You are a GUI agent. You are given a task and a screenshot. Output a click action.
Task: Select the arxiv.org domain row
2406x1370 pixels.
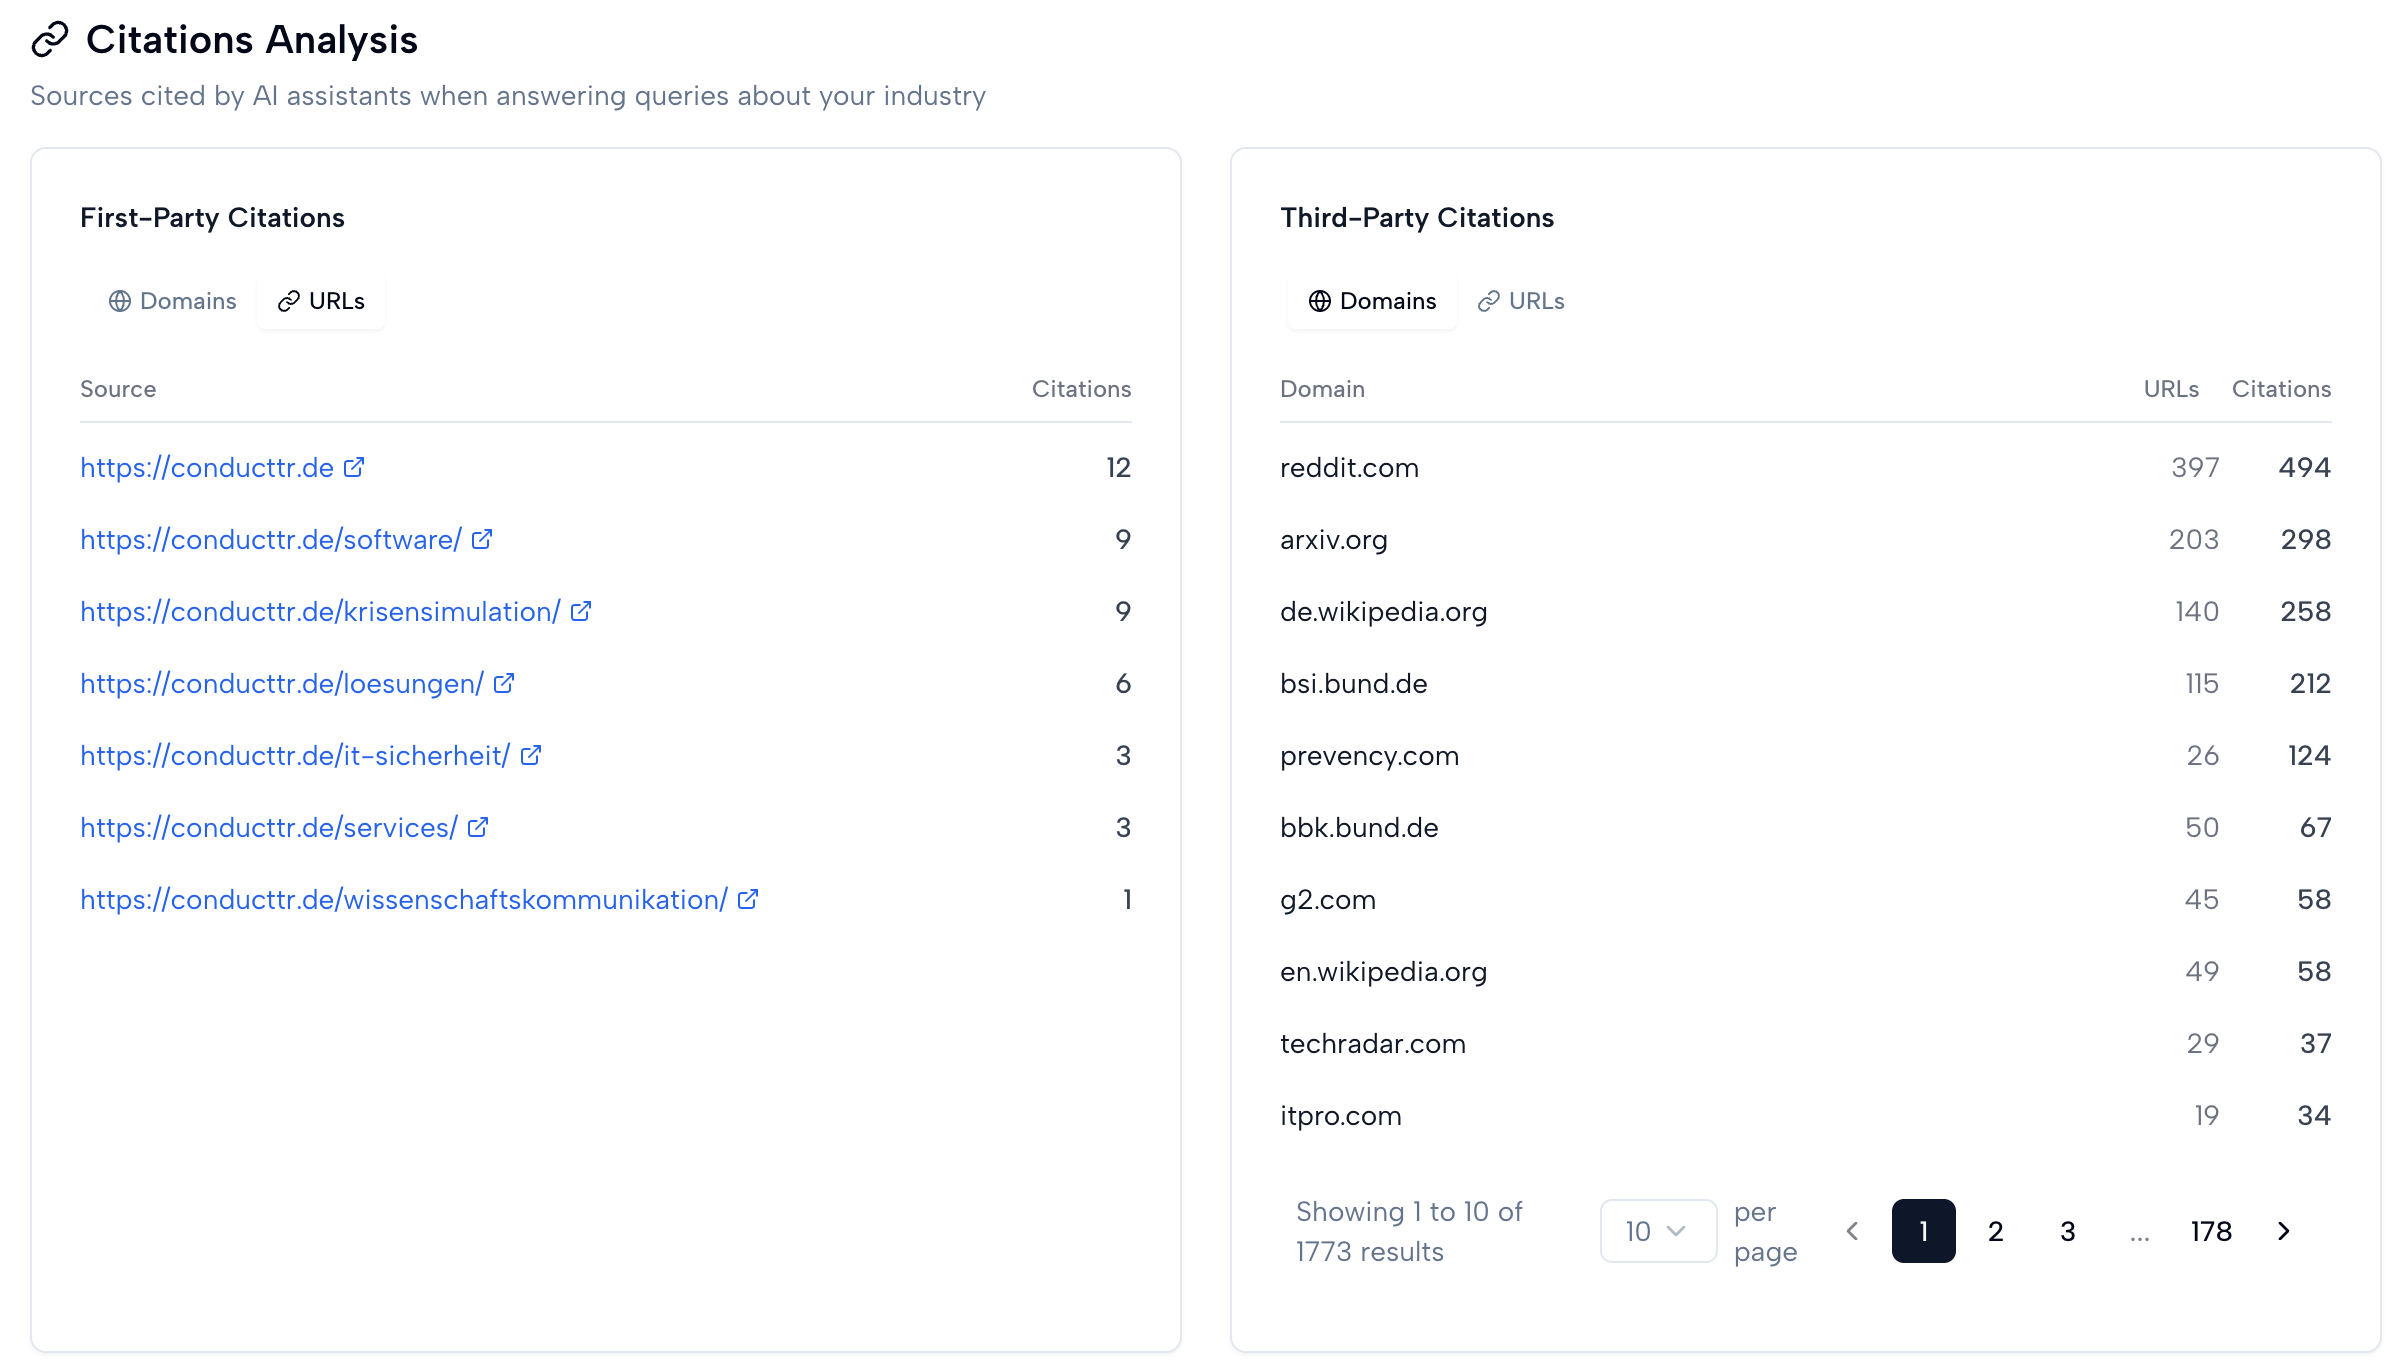(x=1806, y=539)
